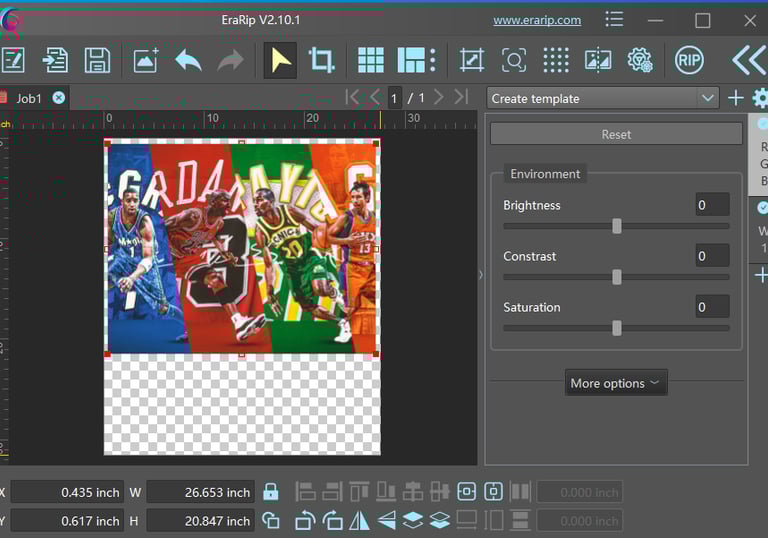768x538 pixels.
Task: Activate the arrow selection tool
Action: point(280,60)
